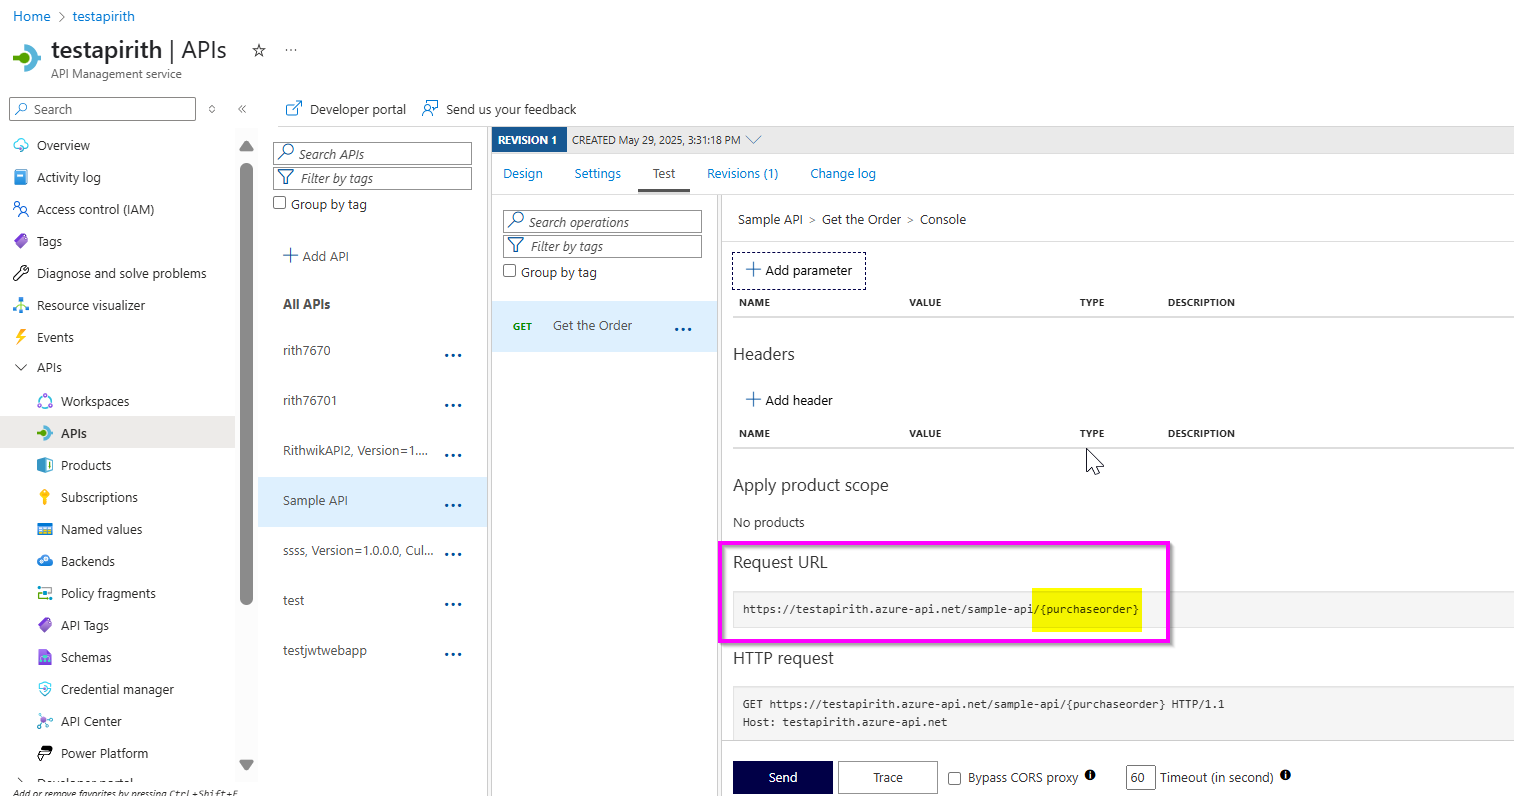Favorite testapirith using the star icon

[x=258, y=50]
